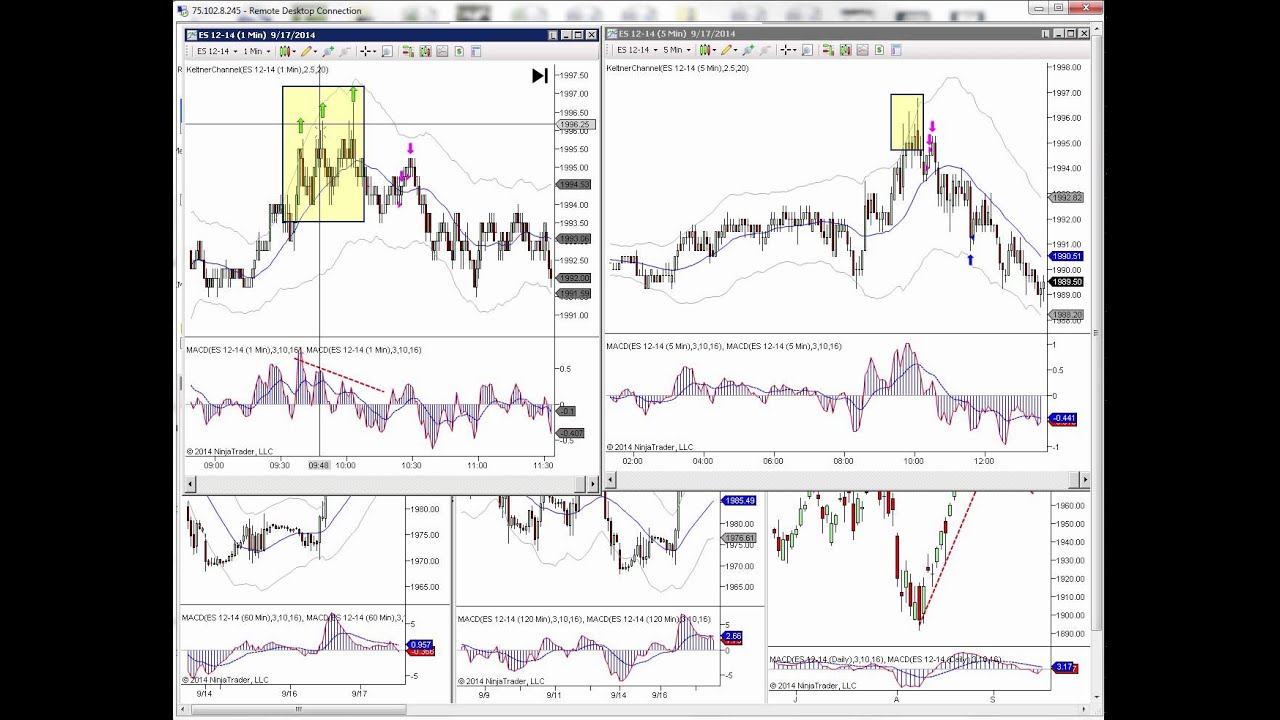Open indicators icon in 1 Min chart toolbar
This screenshot has height=720, width=1280.
point(425,51)
